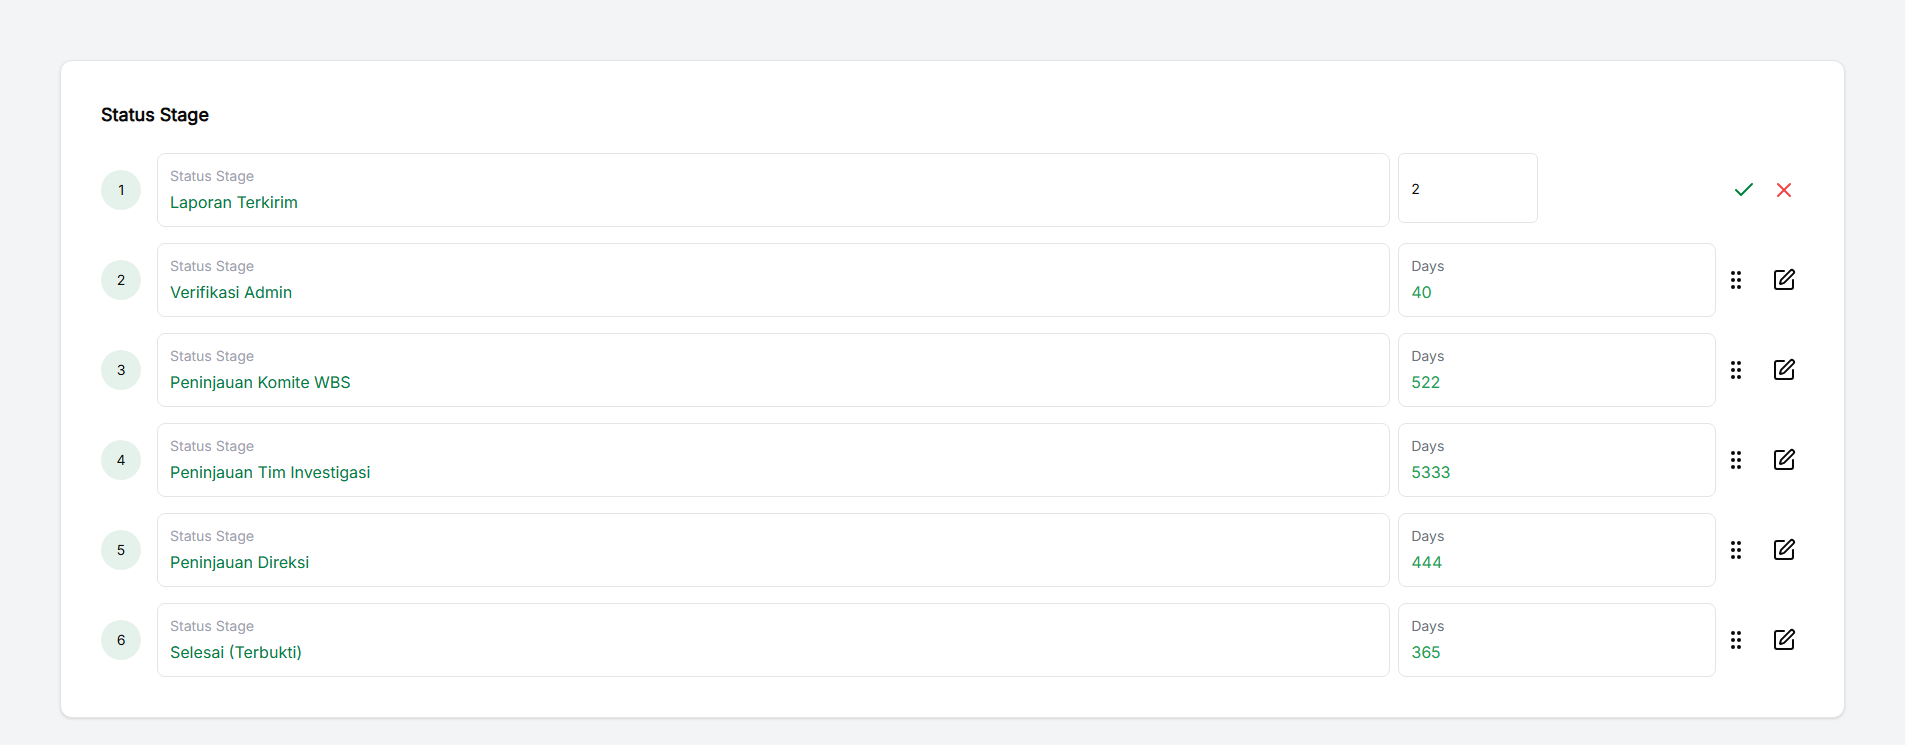Click the Days field showing 522
The height and width of the screenshot is (745, 1907).
[x=1556, y=370]
